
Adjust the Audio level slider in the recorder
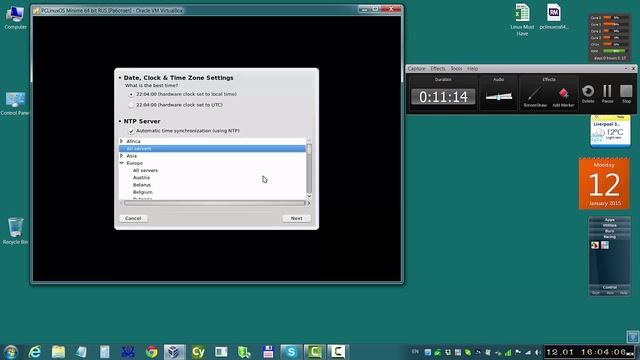(498, 97)
